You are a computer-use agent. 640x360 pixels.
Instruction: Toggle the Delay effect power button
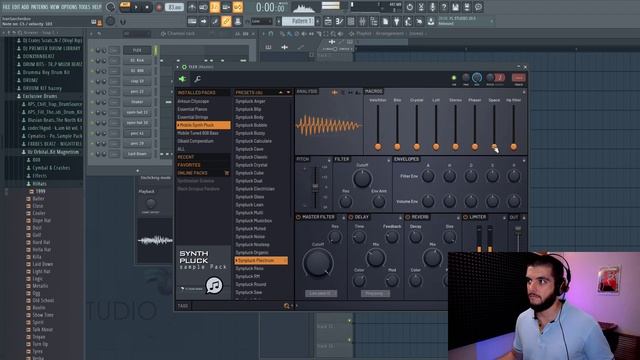click(351, 217)
